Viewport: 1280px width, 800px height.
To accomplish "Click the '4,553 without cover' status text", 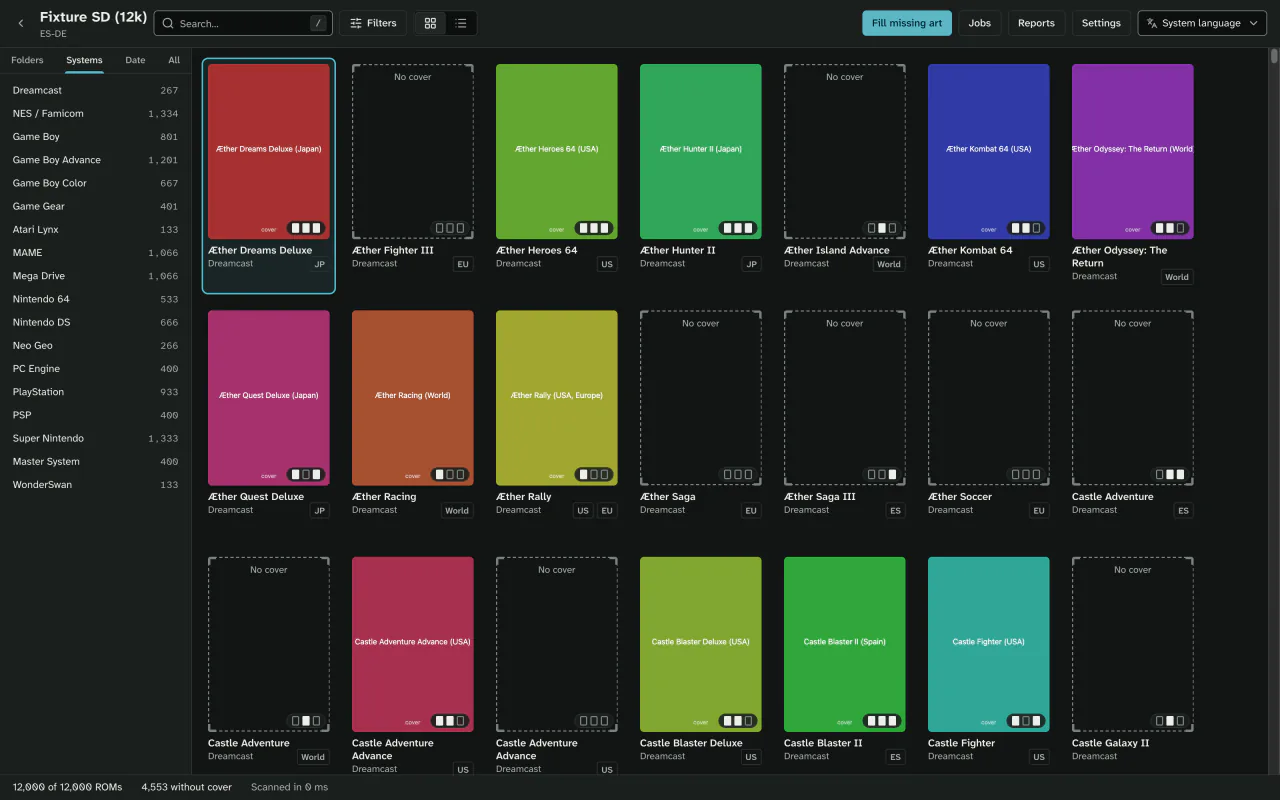I will 187,787.
